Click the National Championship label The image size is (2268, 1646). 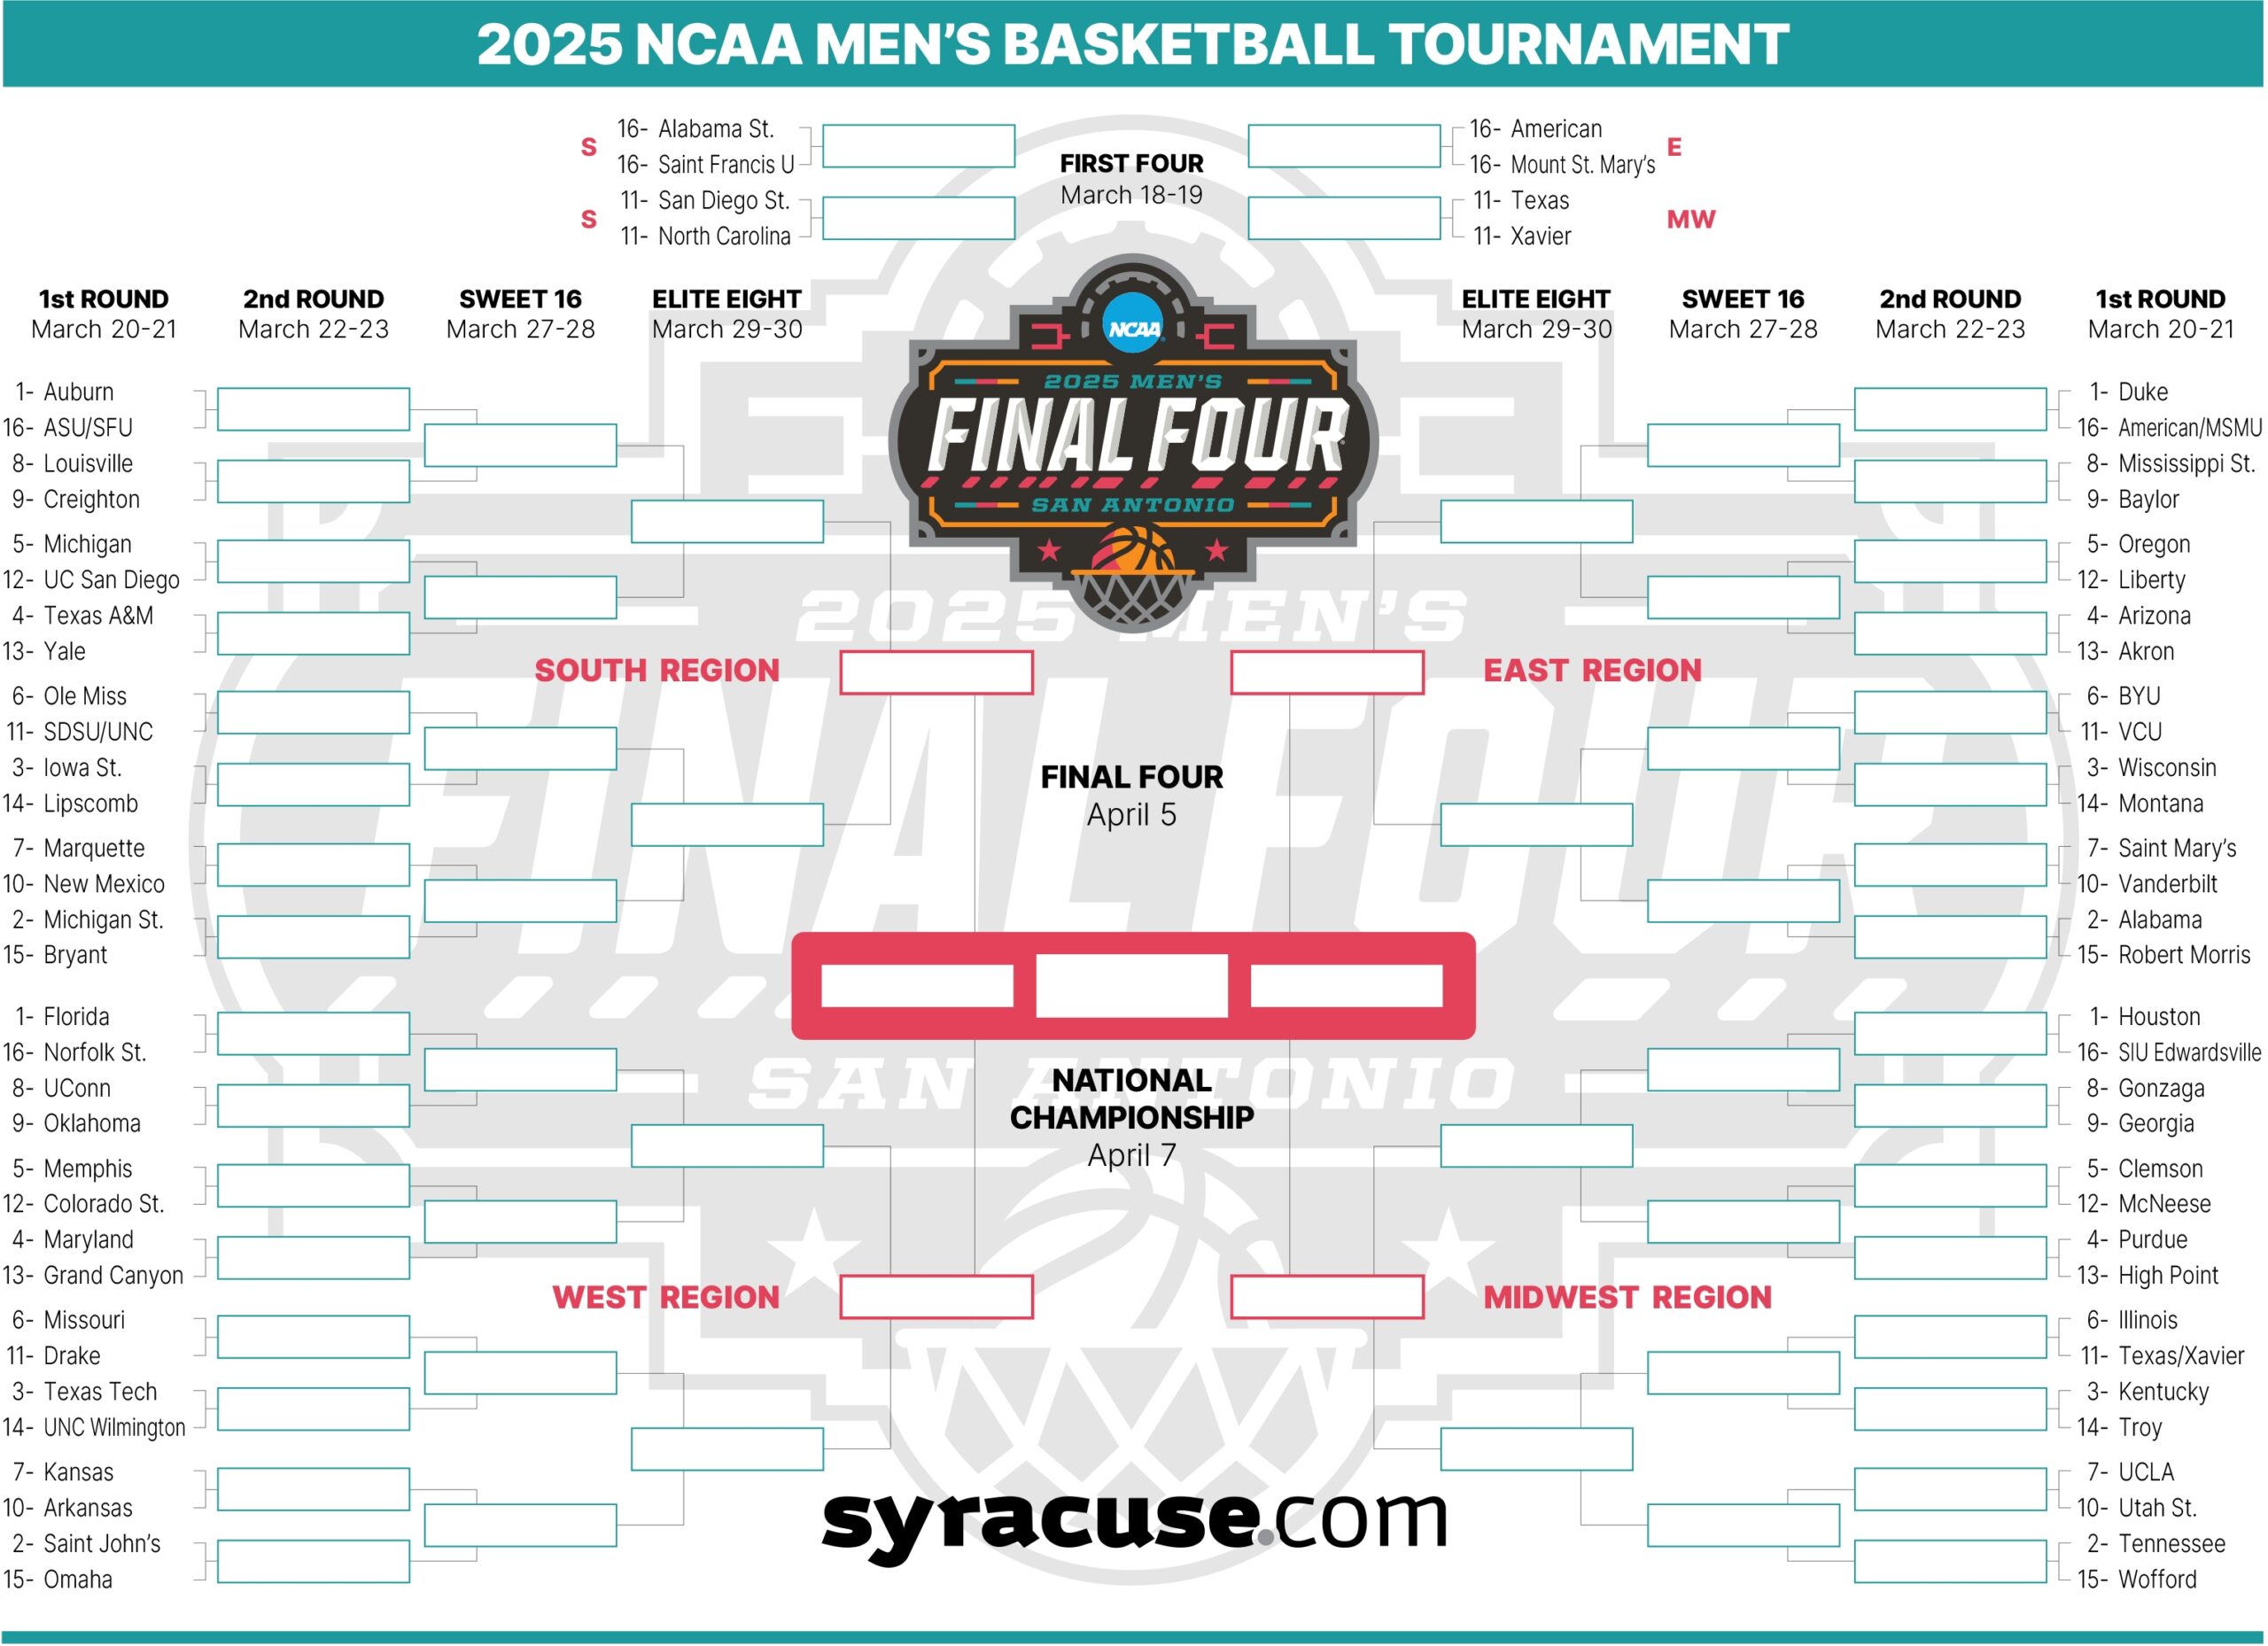pyautogui.click(x=1132, y=1098)
